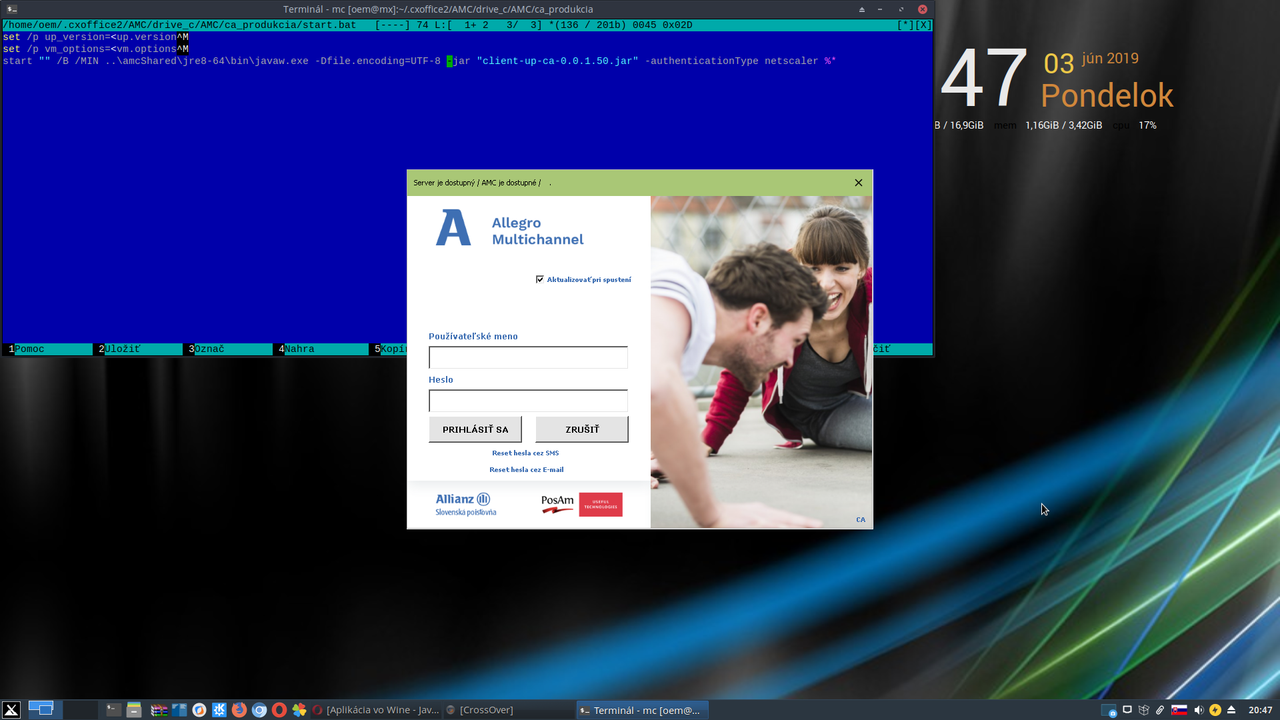Click the eject removable media tray icon

point(1231,710)
